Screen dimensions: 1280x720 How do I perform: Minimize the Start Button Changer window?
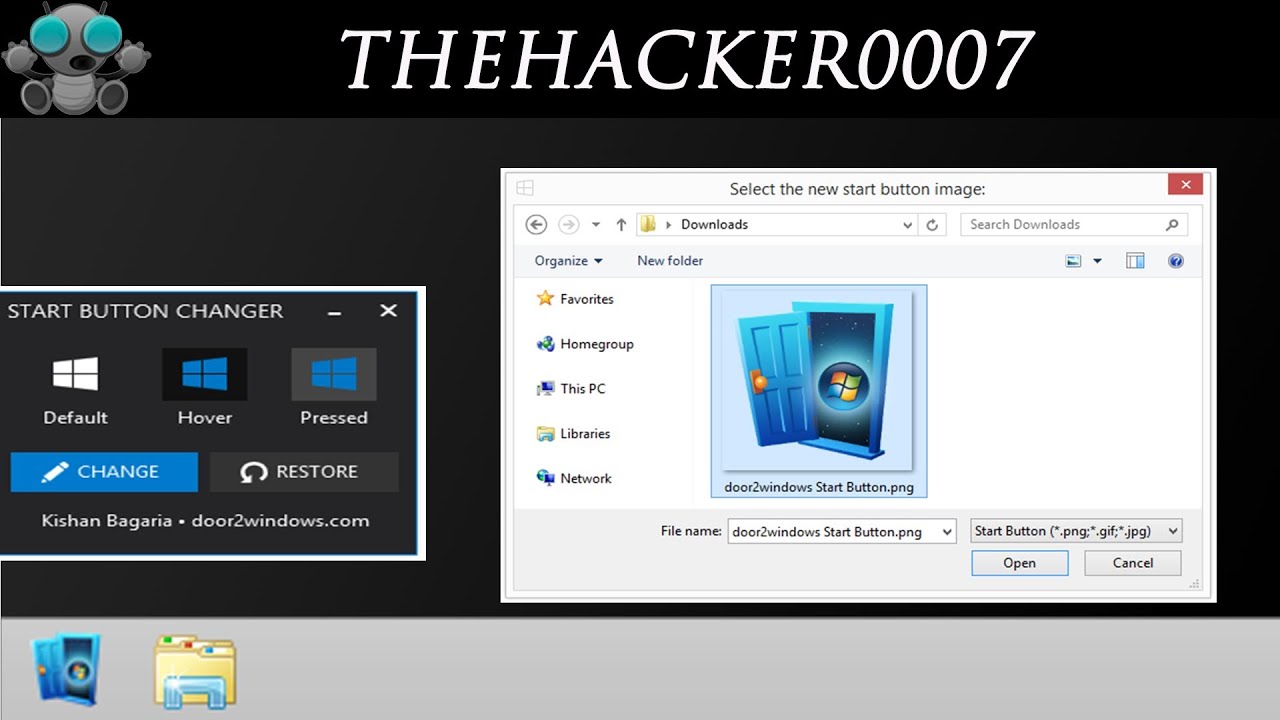(335, 312)
